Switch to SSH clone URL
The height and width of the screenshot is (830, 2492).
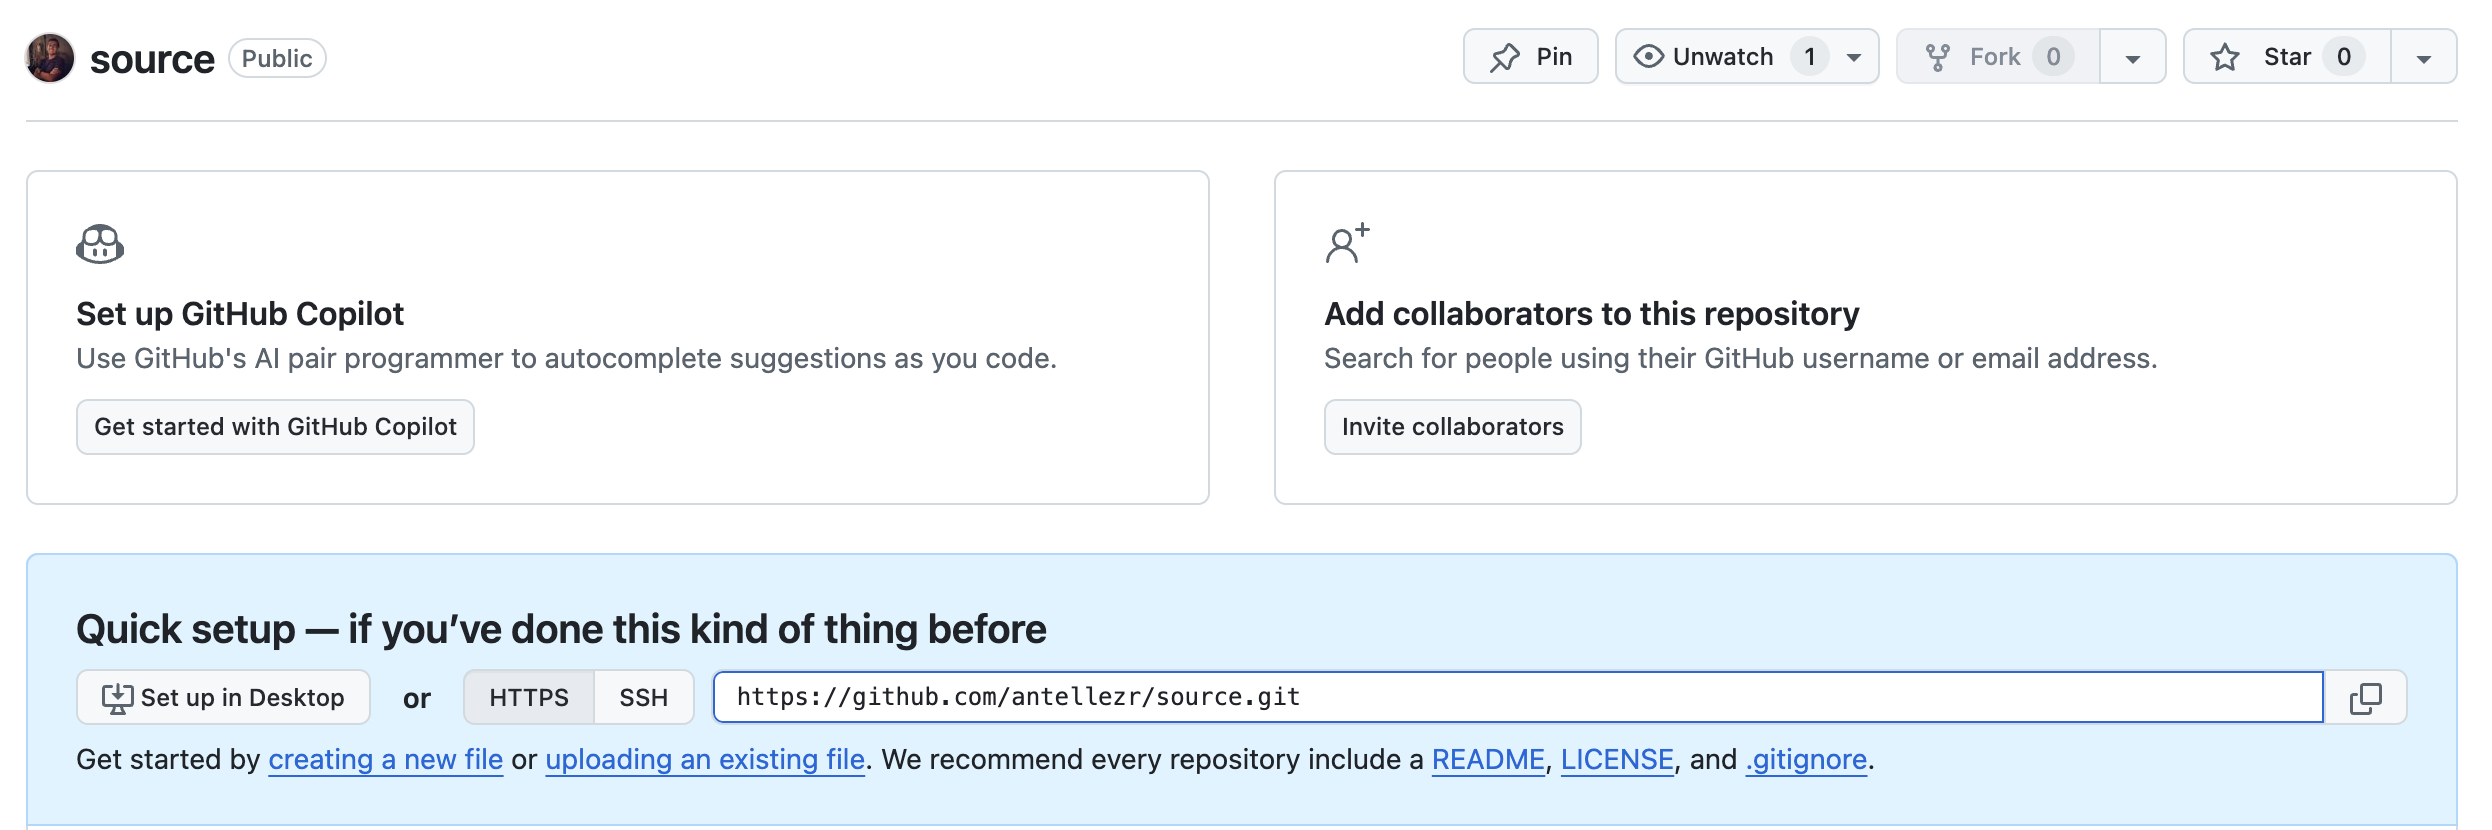click(644, 697)
